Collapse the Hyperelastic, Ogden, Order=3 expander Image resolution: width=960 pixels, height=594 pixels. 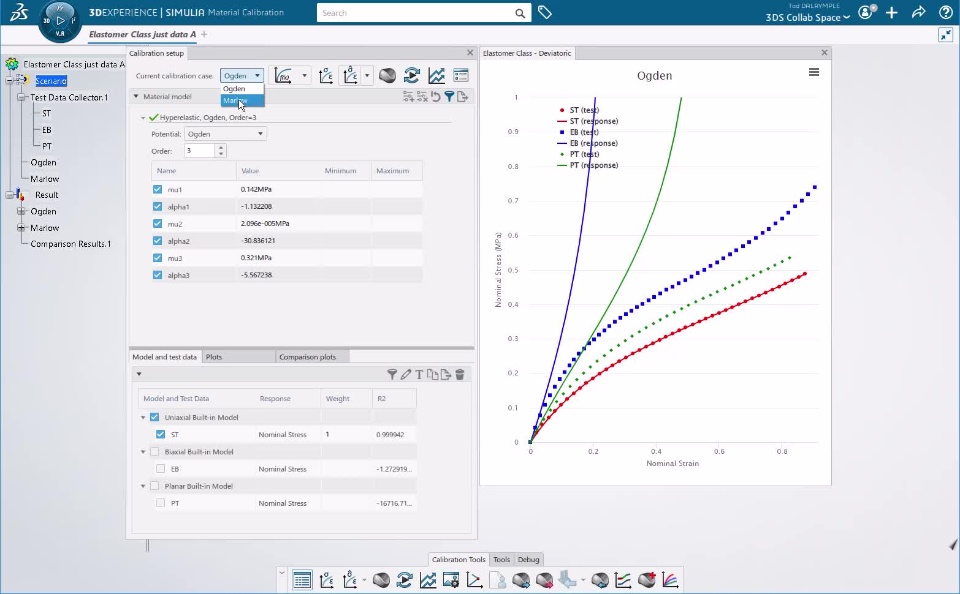tap(143, 118)
